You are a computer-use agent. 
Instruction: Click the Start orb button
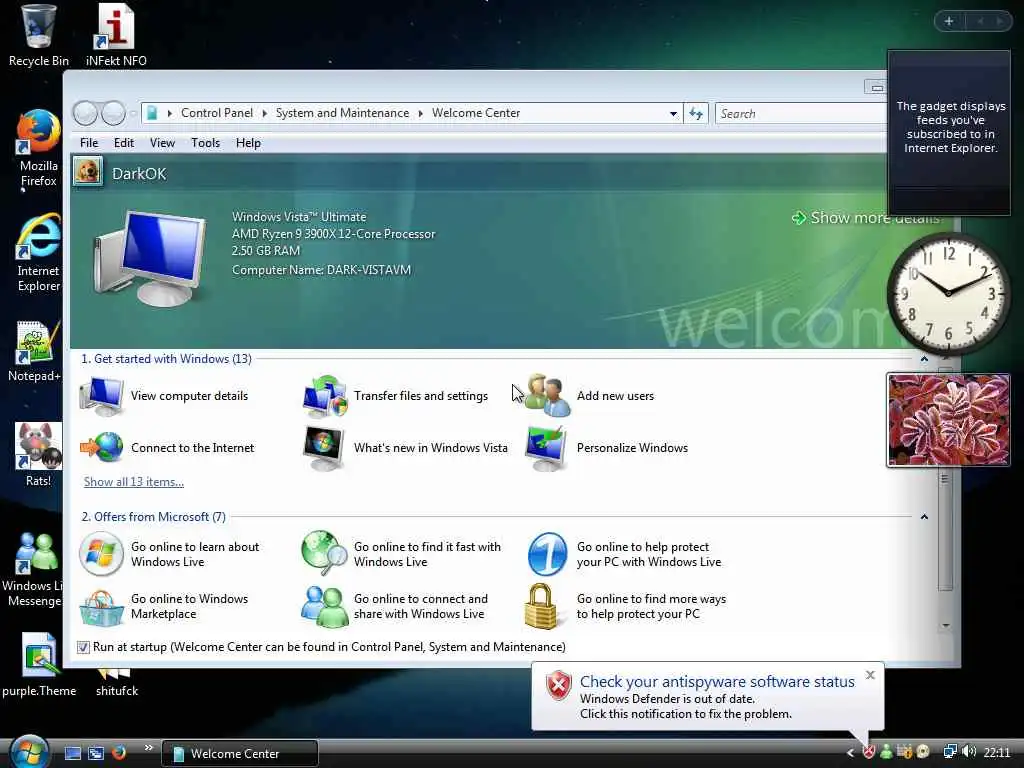click(28, 752)
